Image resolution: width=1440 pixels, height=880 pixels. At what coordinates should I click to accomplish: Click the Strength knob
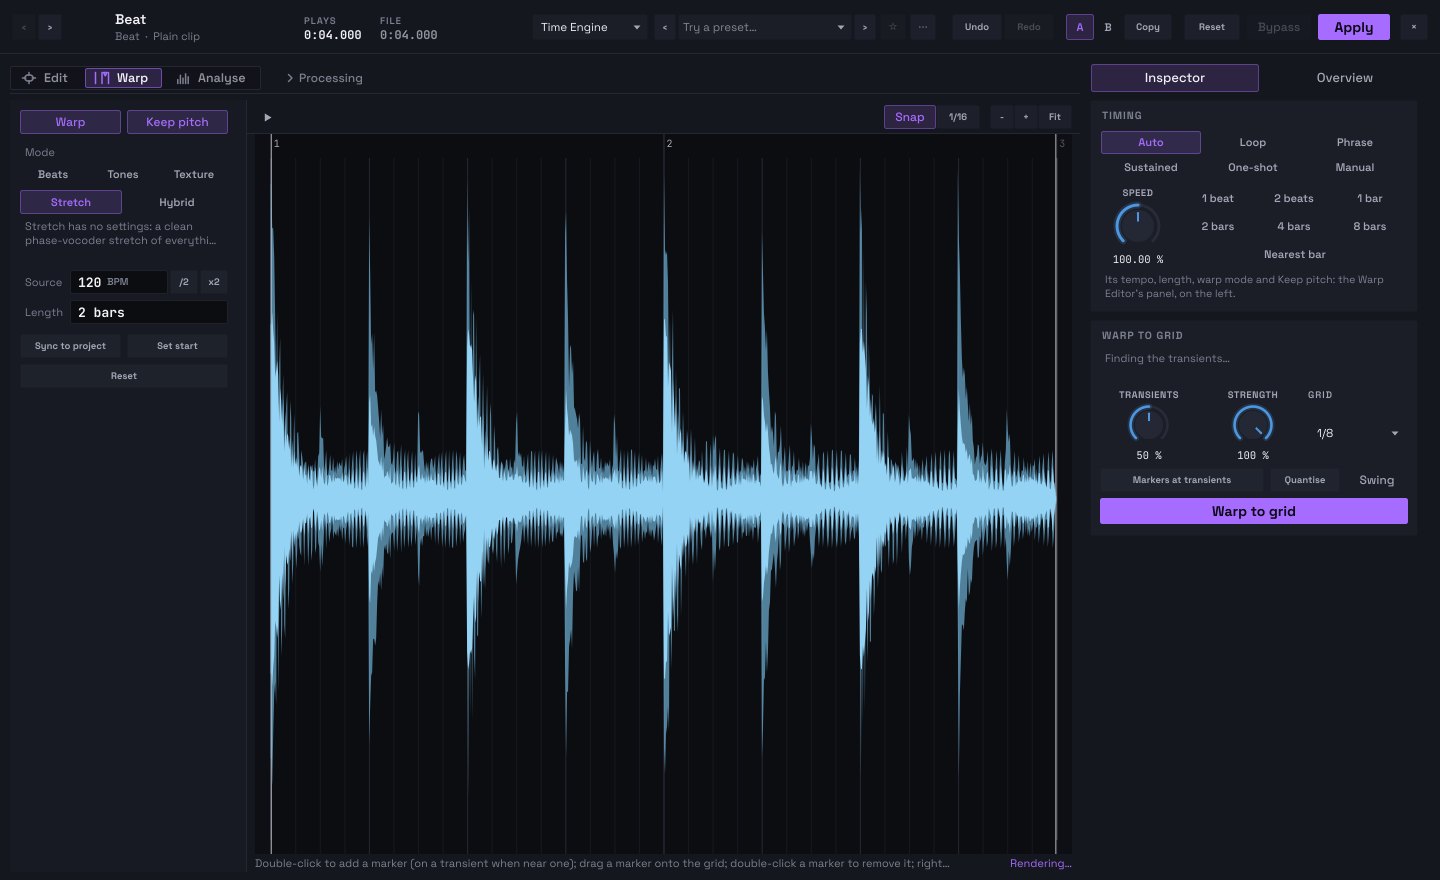click(1253, 425)
